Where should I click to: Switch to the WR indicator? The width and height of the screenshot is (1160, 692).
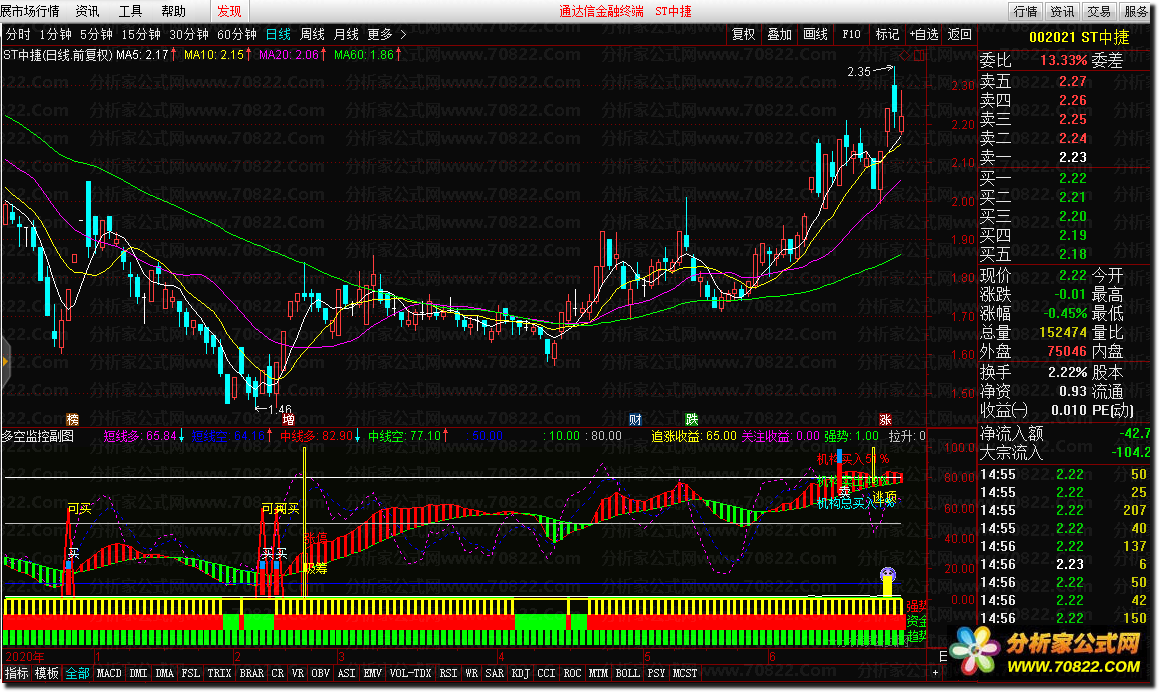[x=471, y=673]
